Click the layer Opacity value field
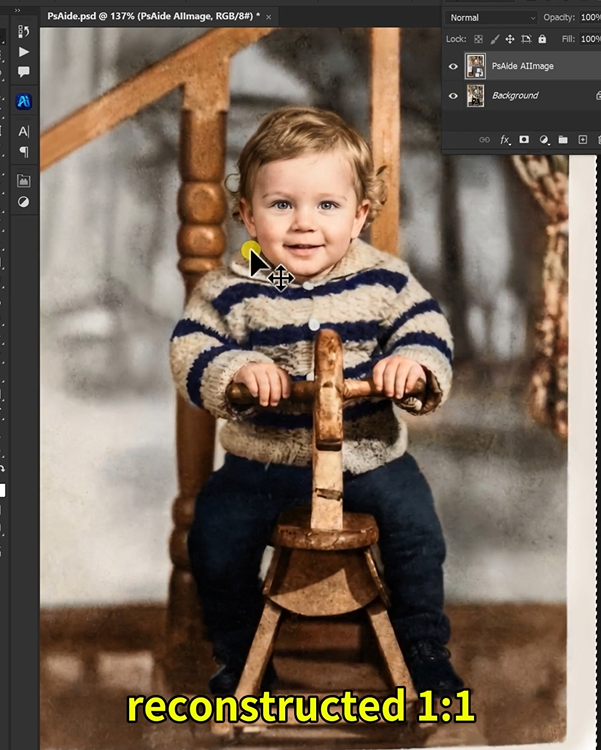601x750 pixels. pos(590,18)
